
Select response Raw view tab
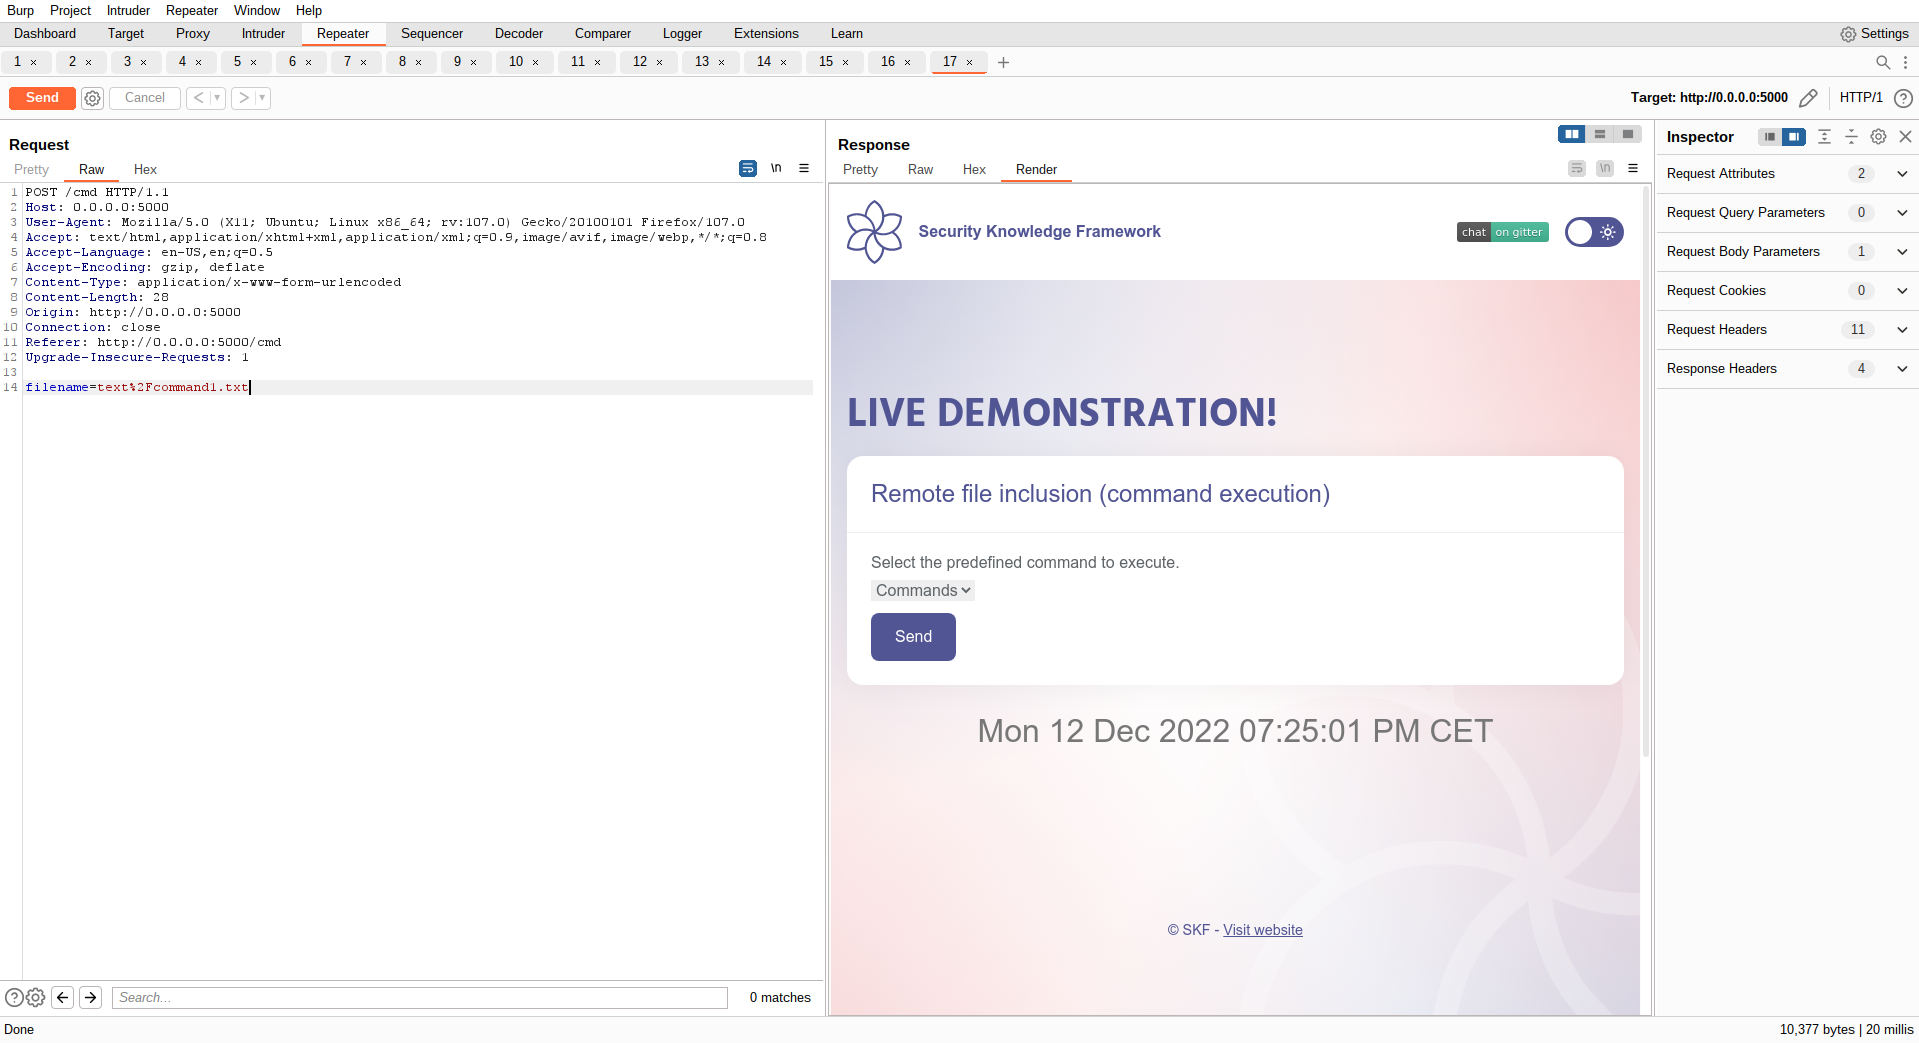pyautogui.click(x=920, y=170)
